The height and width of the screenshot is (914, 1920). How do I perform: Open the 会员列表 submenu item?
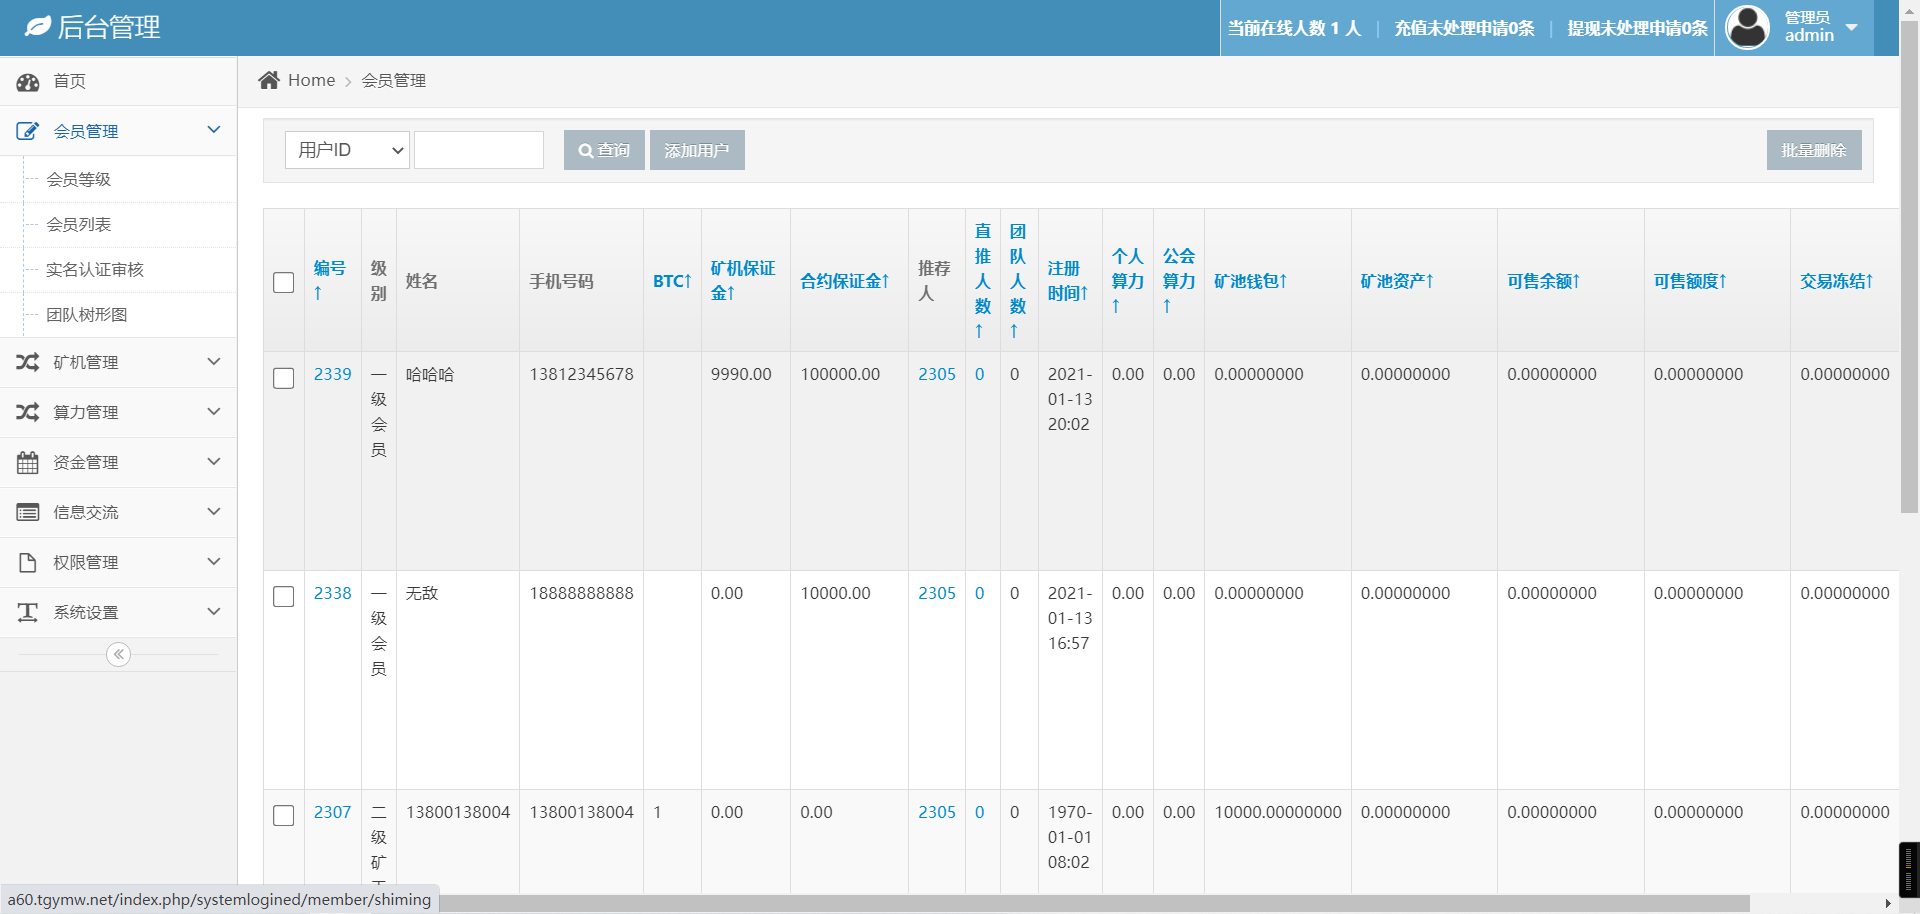[x=79, y=225]
